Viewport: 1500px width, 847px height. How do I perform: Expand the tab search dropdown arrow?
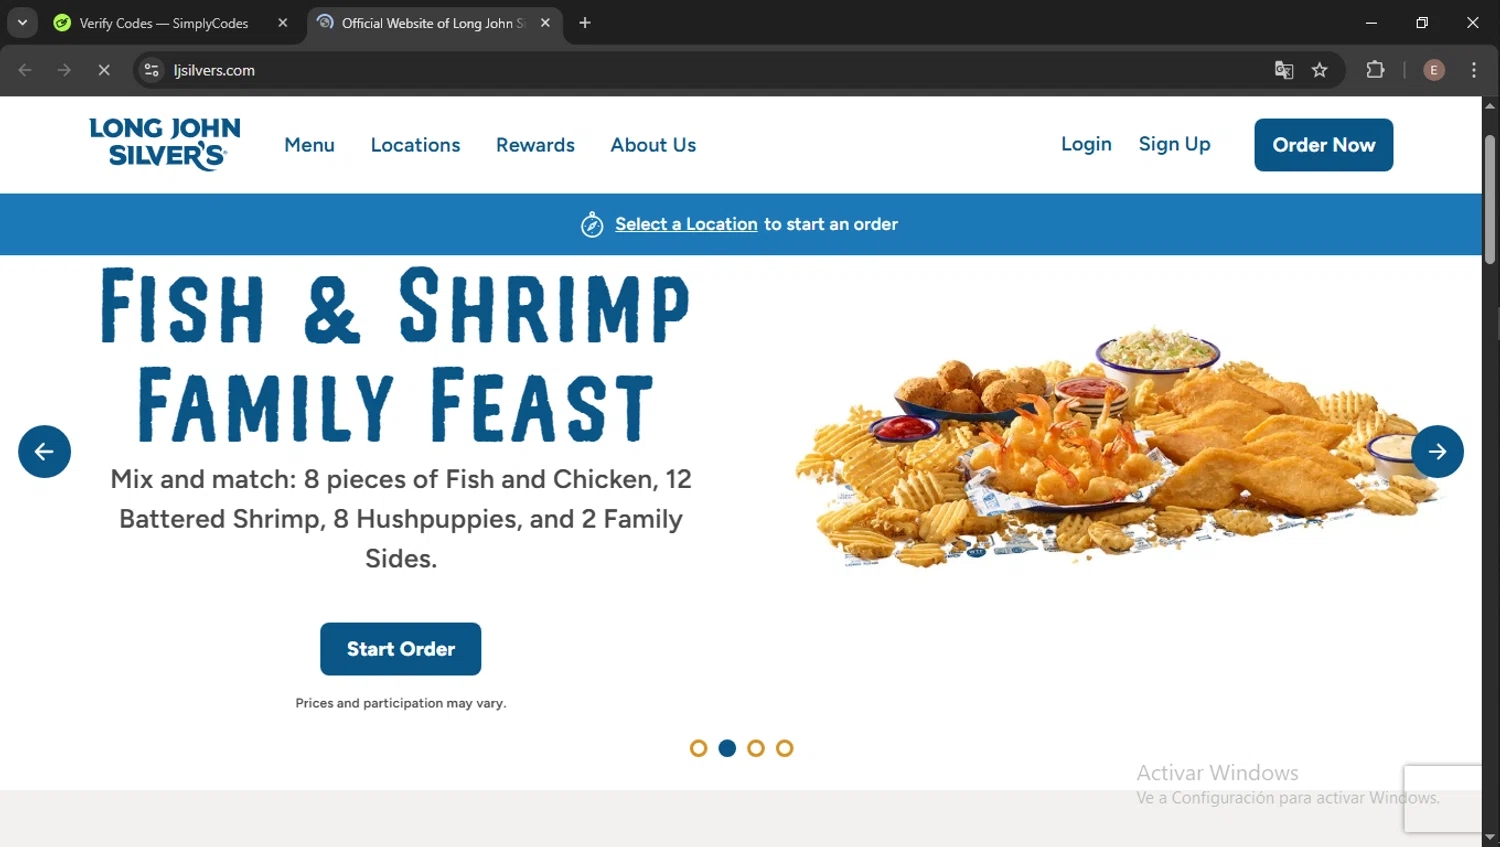[22, 23]
